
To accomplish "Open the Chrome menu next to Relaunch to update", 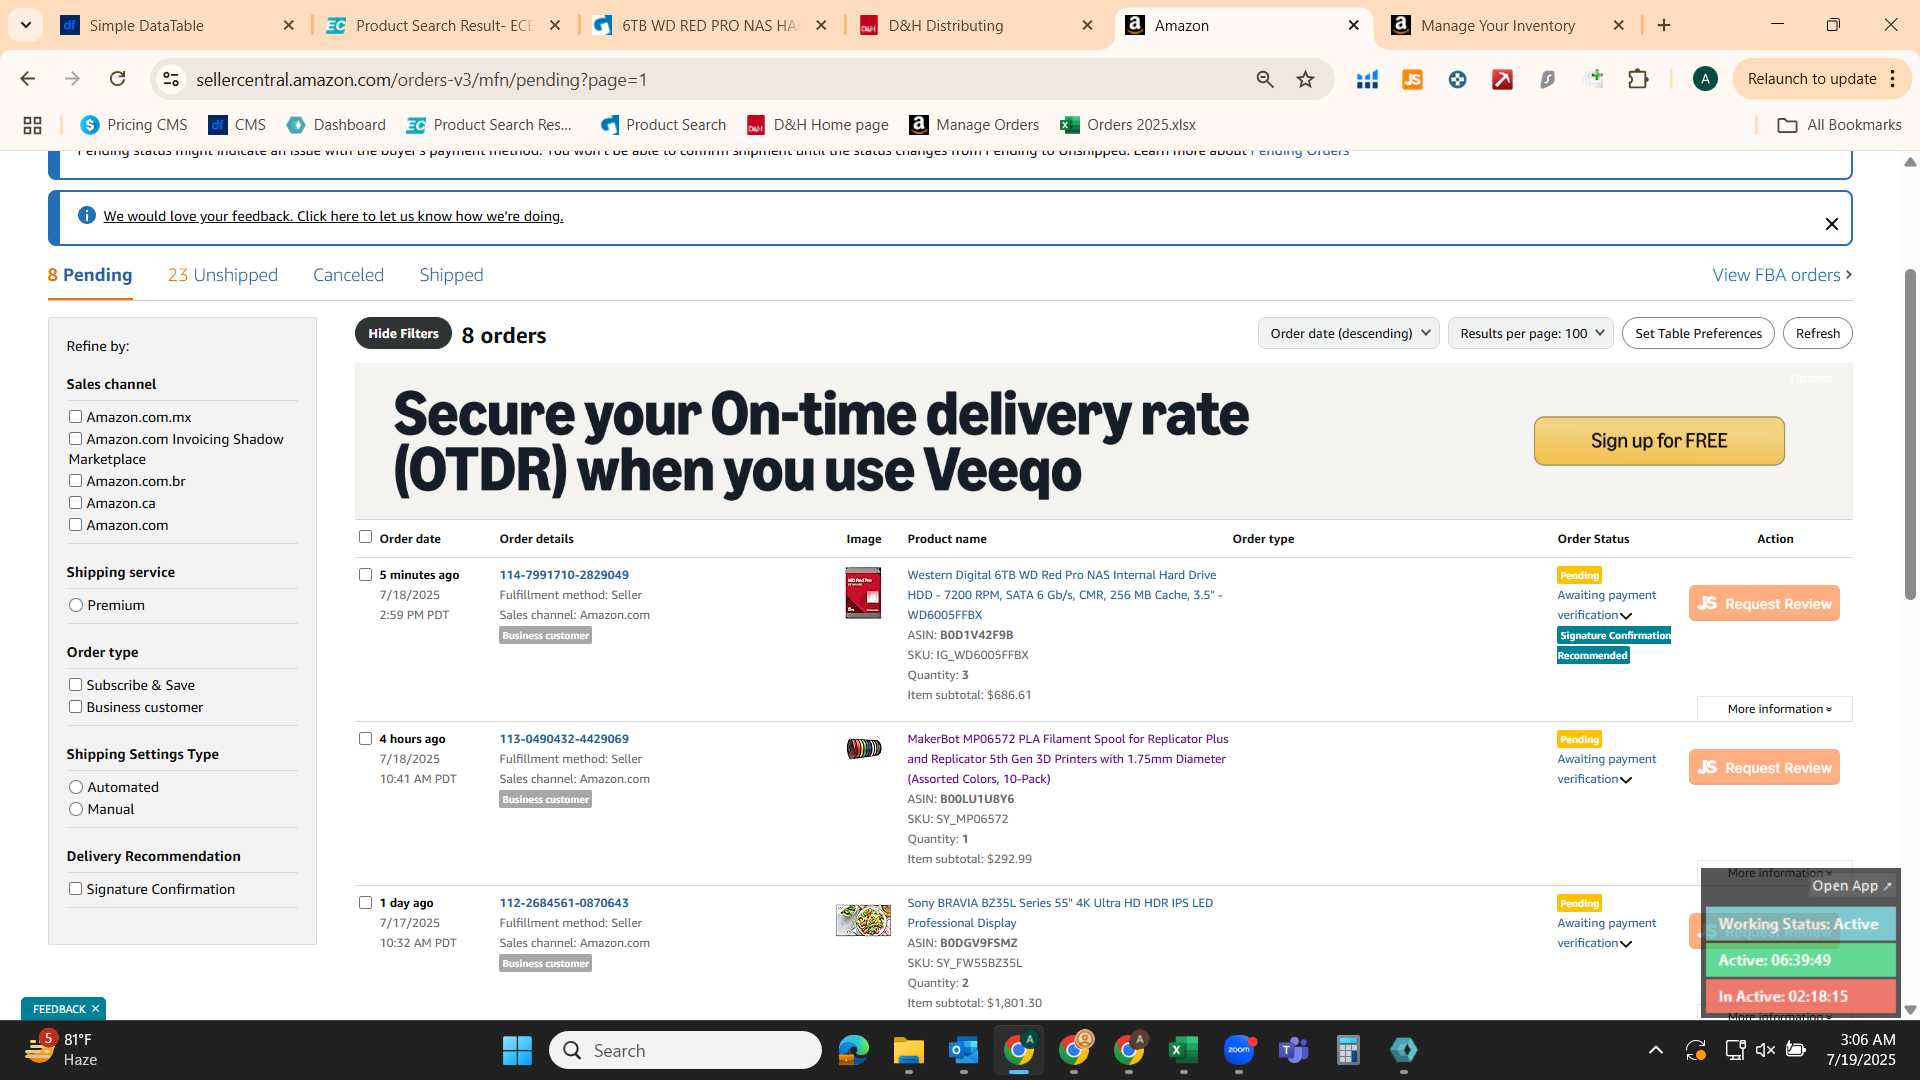I will pos(1892,79).
